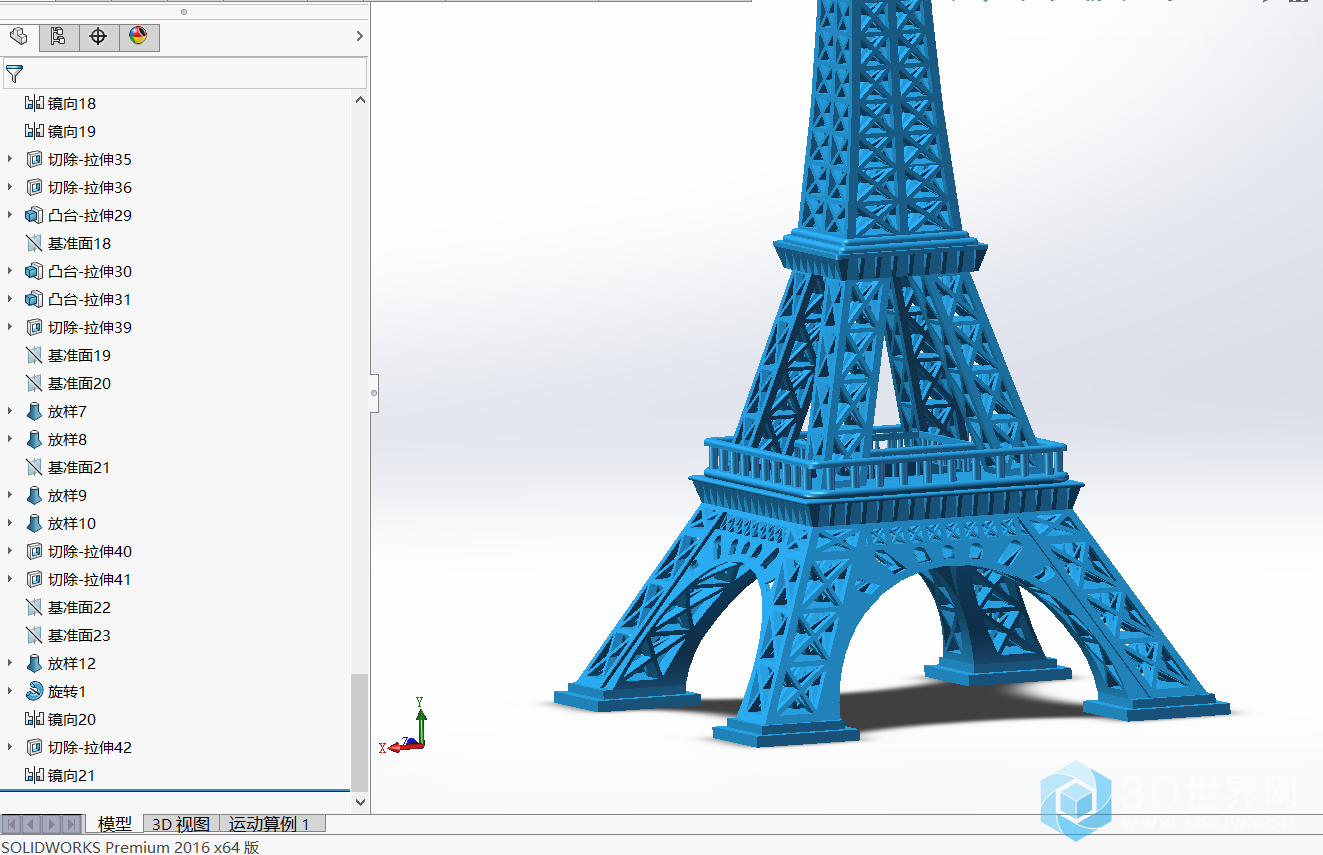Select the 镜向20 mirror icon

click(x=35, y=719)
